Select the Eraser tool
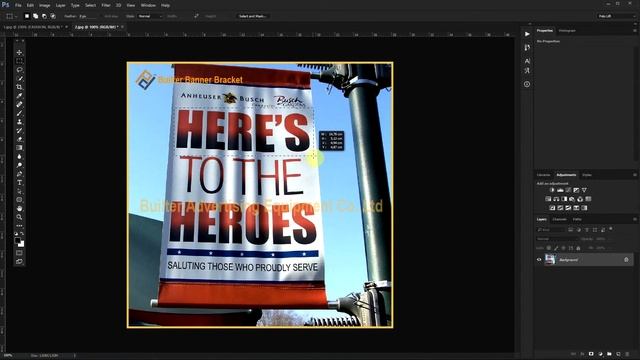Image resolution: width=640 pixels, height=360 pixels. coord(19,139)
